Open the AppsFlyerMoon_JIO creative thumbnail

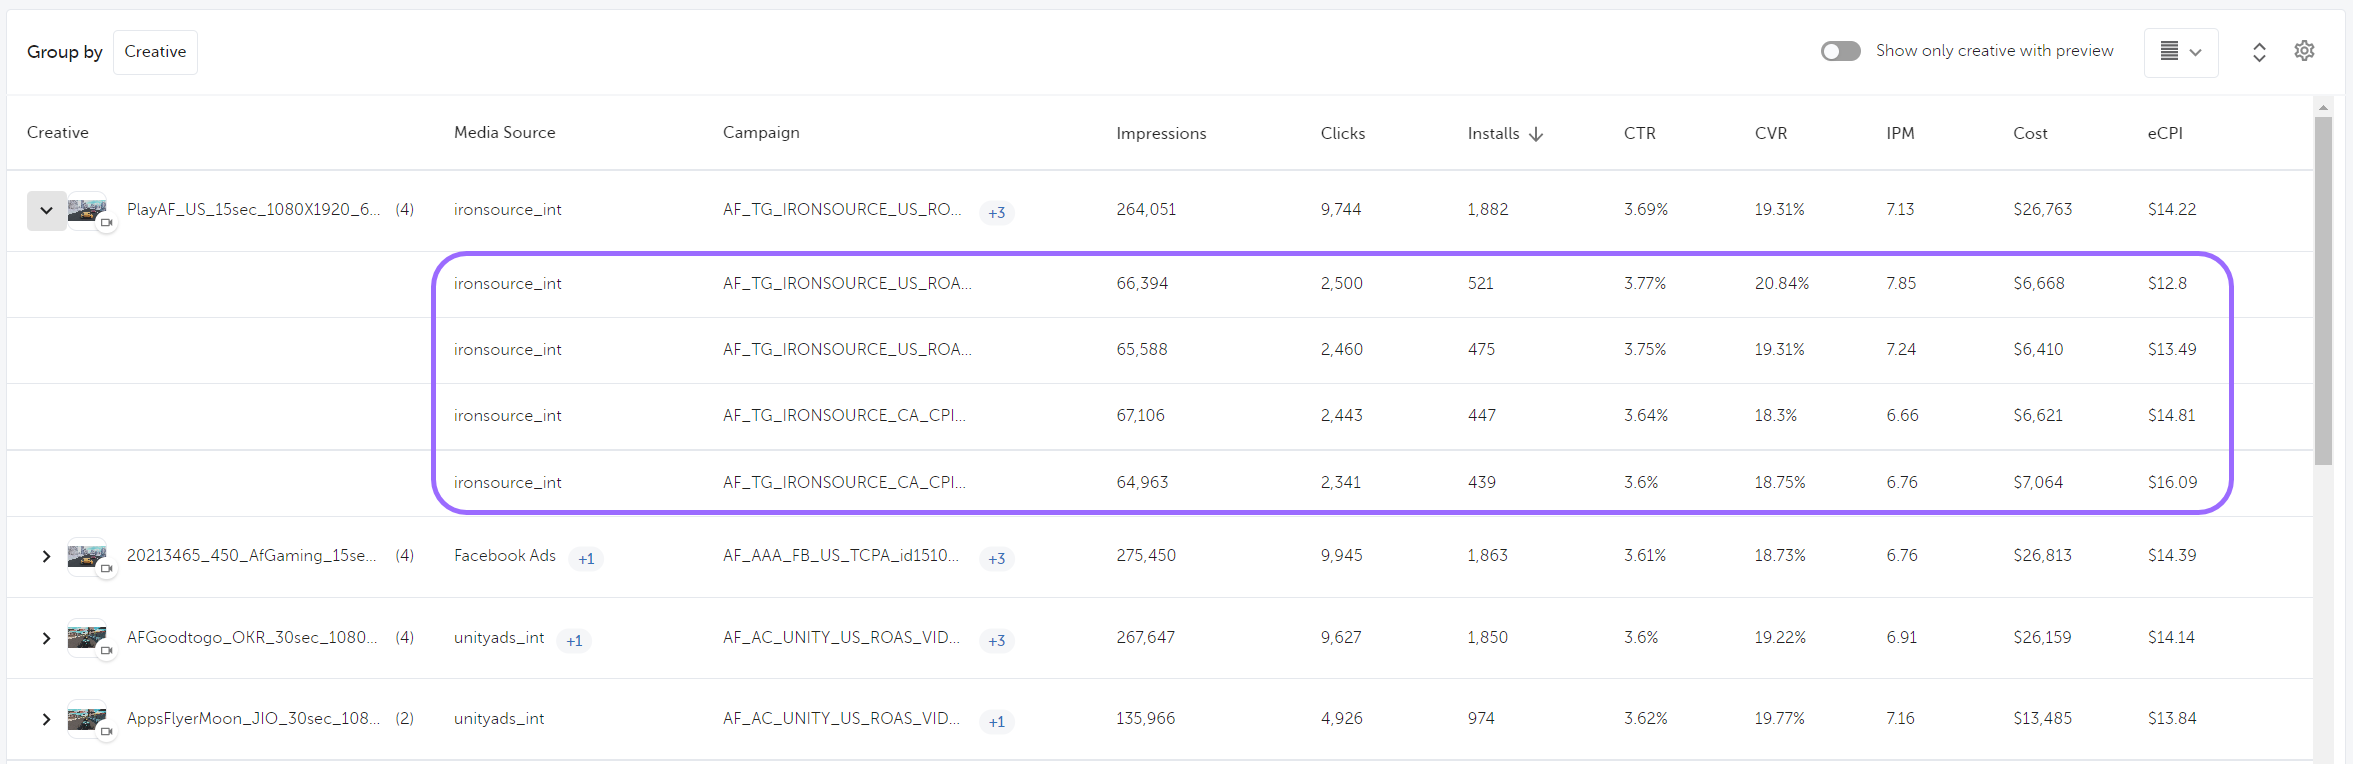point(87,718)
